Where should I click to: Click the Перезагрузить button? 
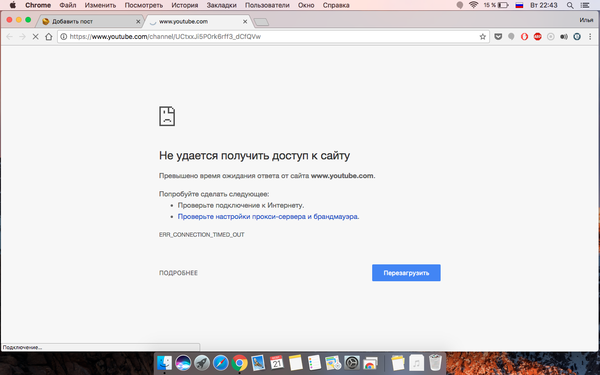406,273
